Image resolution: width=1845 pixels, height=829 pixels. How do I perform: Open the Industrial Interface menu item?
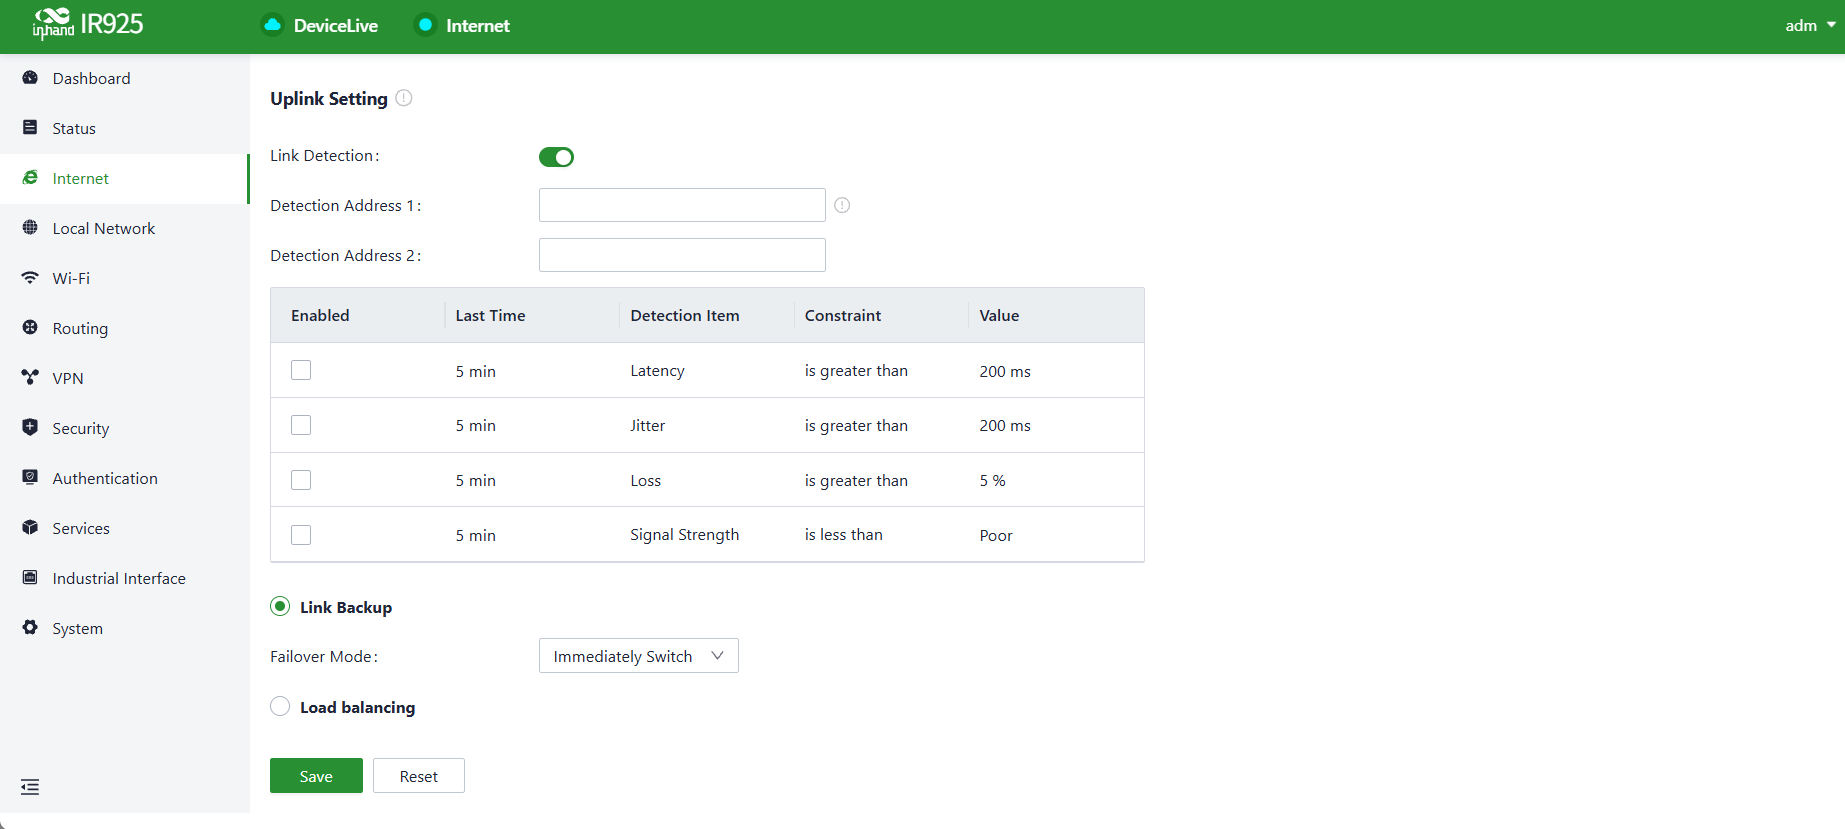pos(124,578)
